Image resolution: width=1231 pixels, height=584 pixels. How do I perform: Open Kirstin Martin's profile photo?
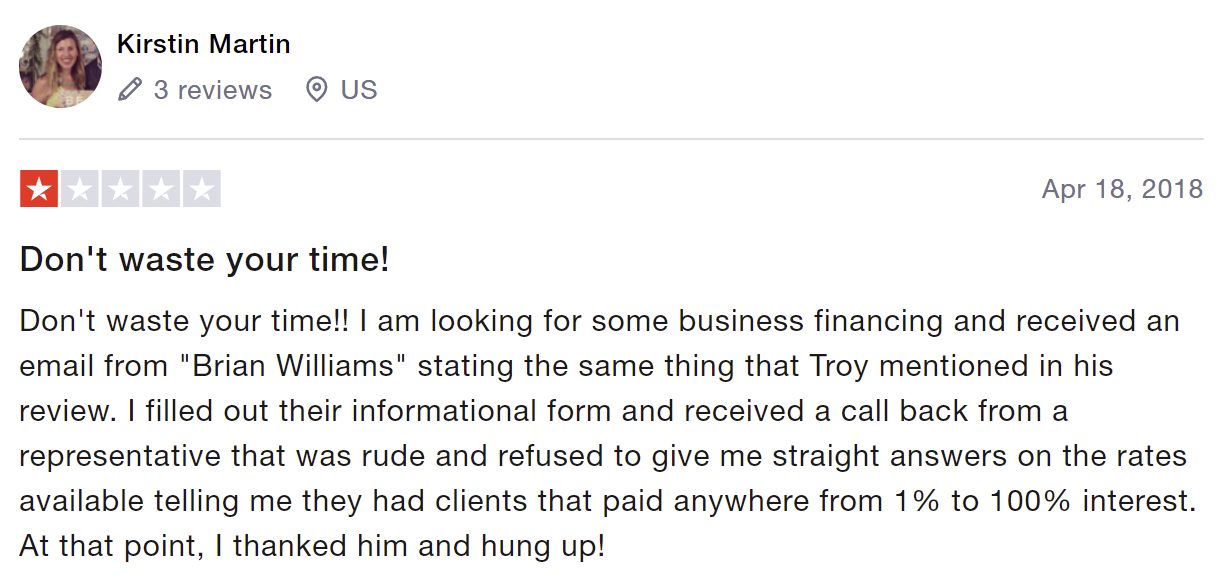(60, 66)
